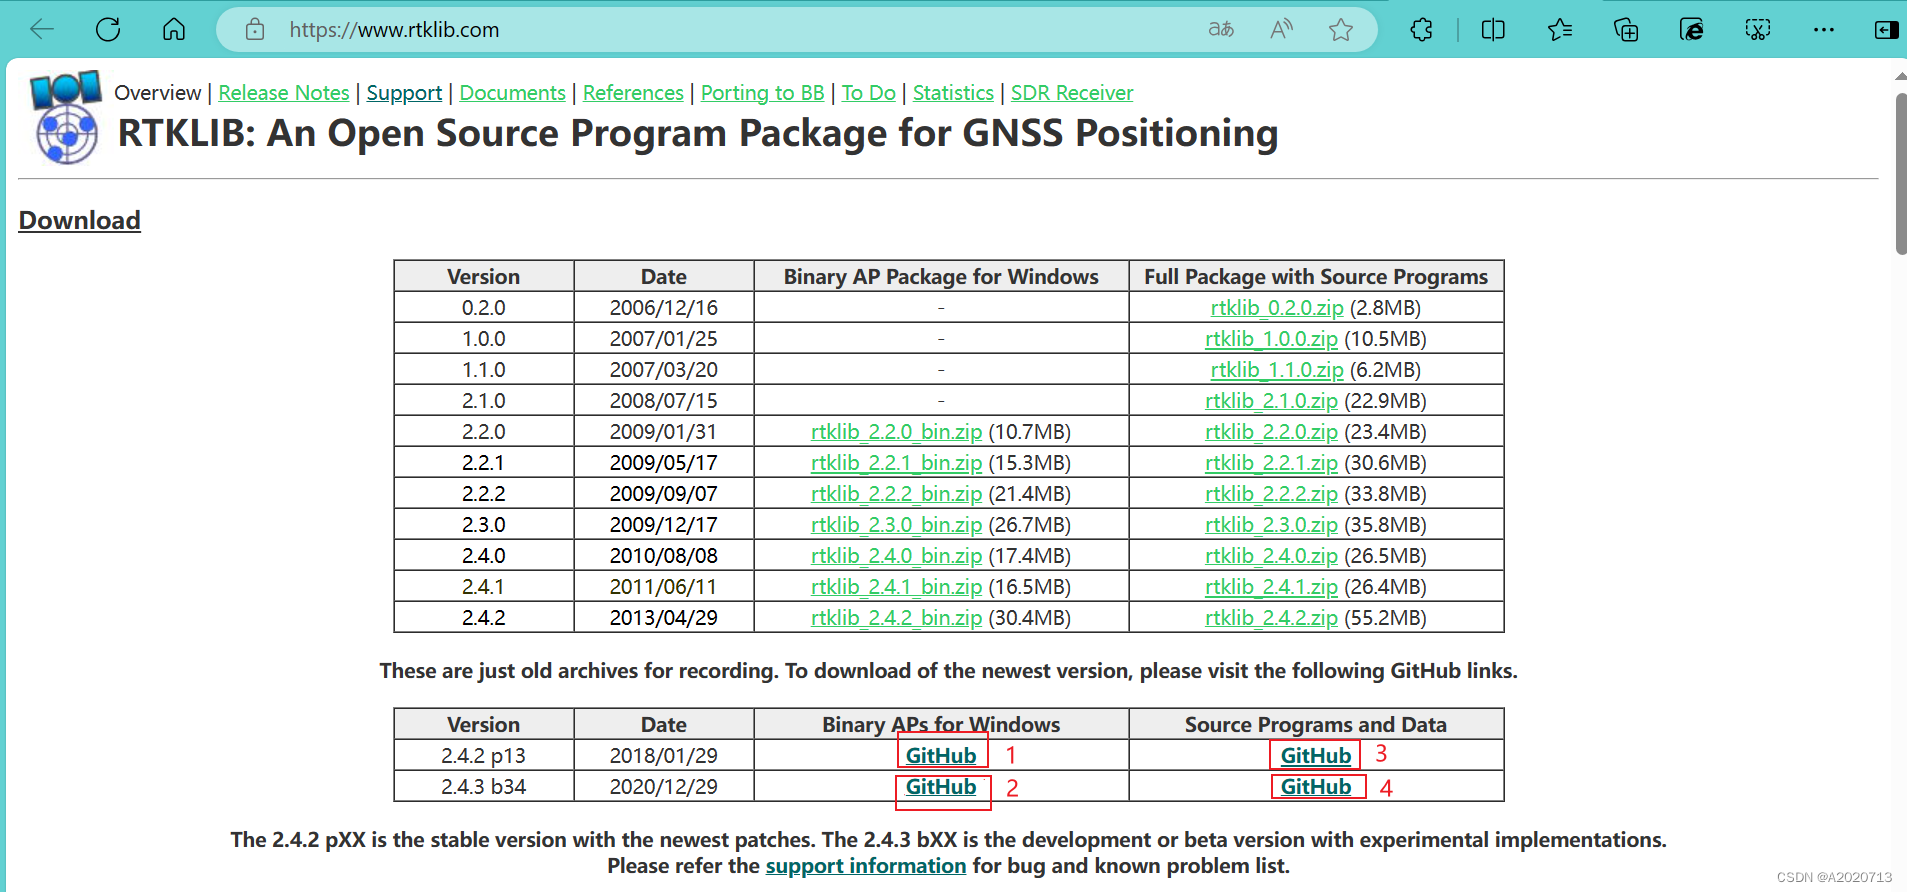Open To Do navigation link

[868, 93]
